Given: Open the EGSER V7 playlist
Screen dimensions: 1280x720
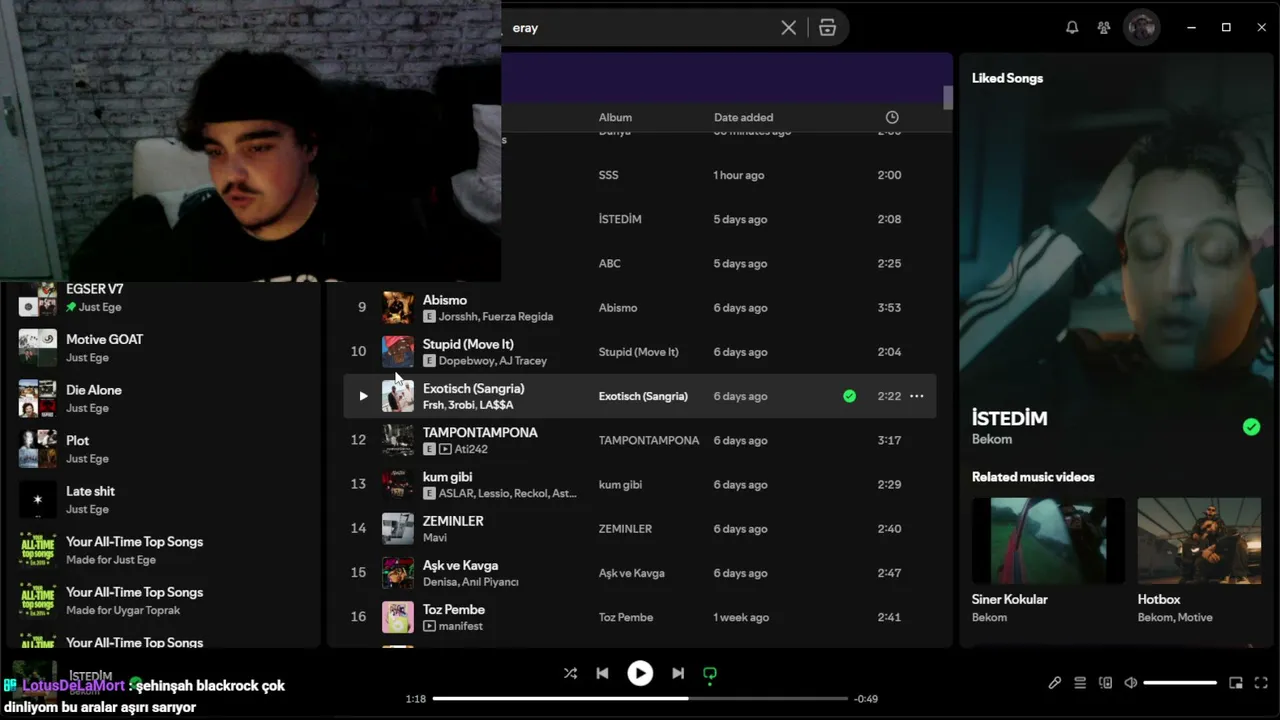Looking at the screenshot, I should point(165,298).
